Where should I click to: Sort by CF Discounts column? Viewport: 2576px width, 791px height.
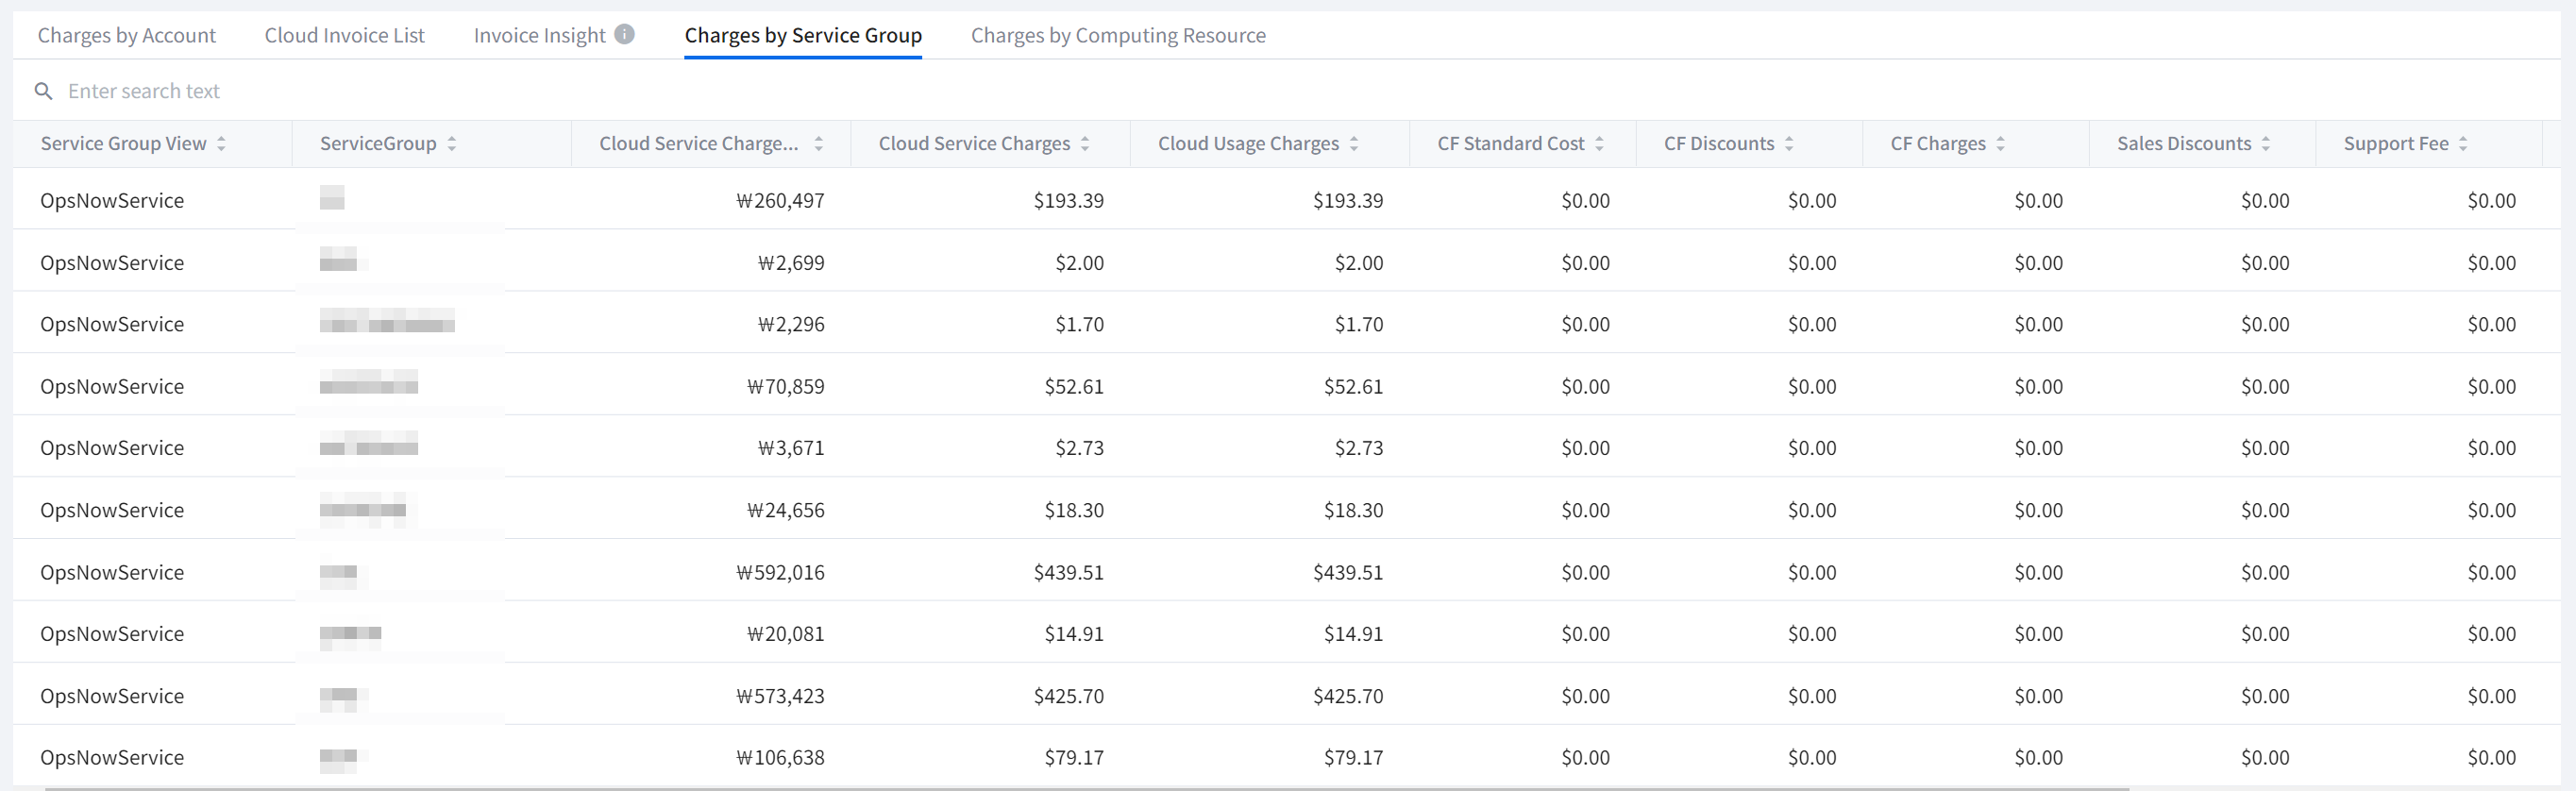point(1789,144)
